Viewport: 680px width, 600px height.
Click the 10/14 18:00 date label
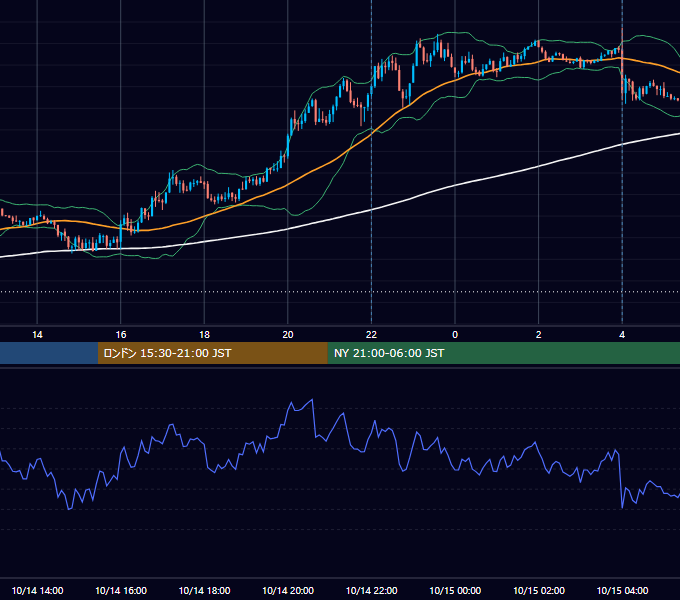pos(204,590)
